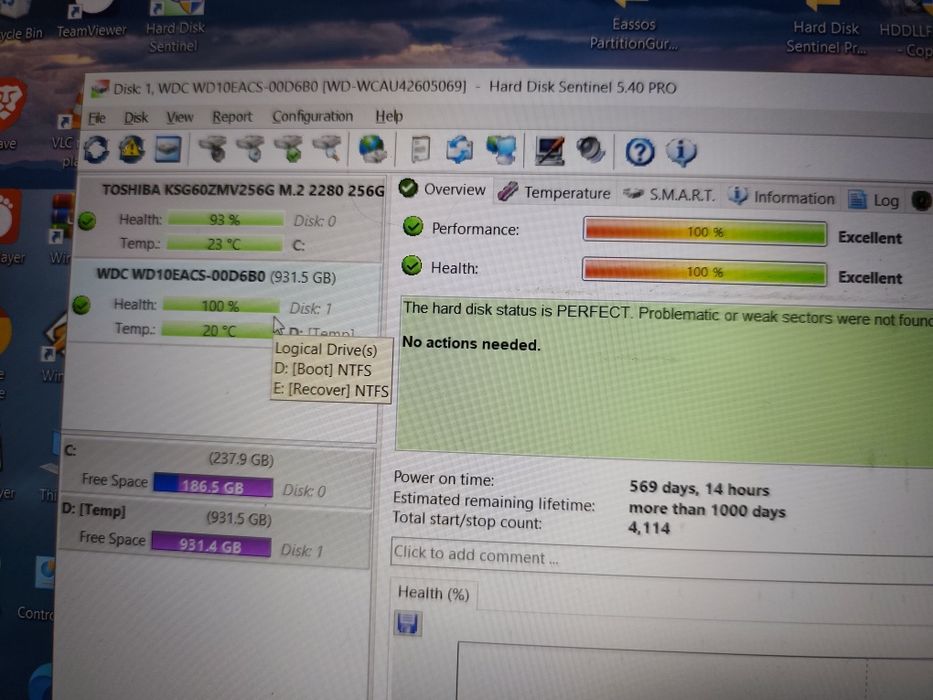Click the WDC 20 °C temperature bar
This screenshot has width=933, height=700.
217,330
